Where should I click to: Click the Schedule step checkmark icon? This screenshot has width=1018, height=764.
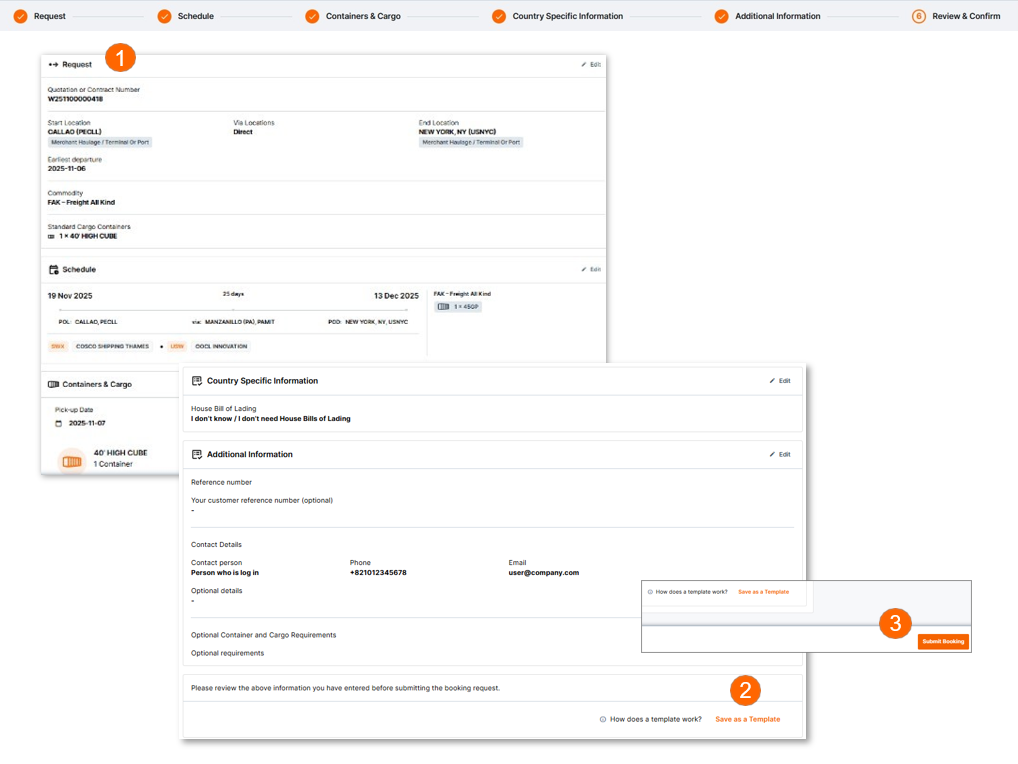(164, 16)
